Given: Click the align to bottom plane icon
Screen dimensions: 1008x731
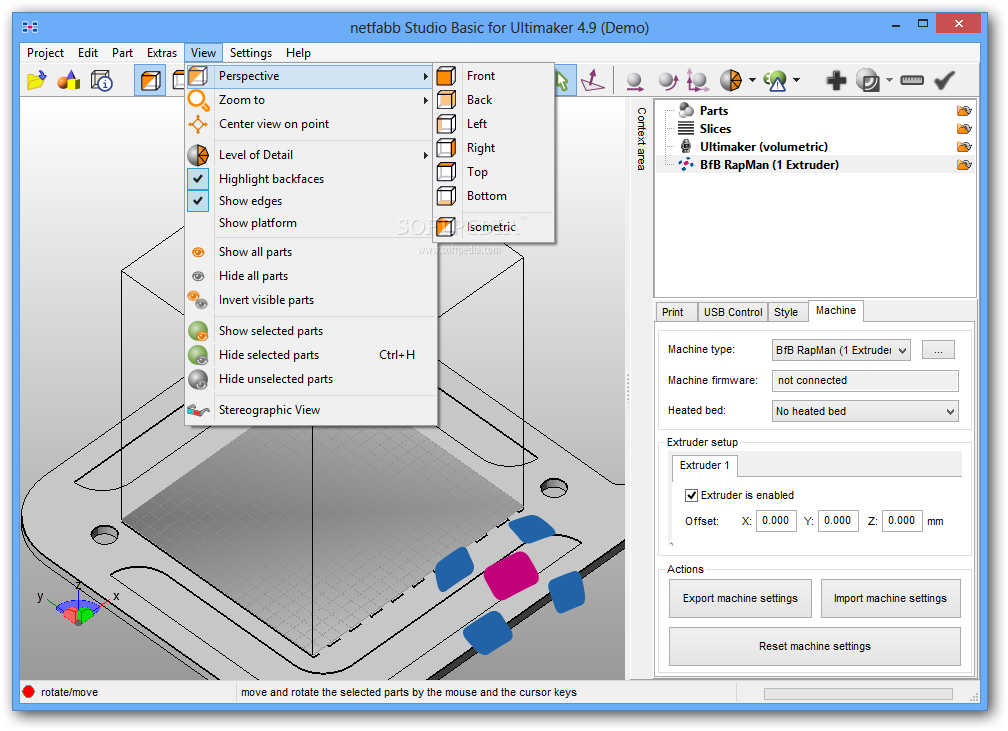Looking at the screenshot, I should coord(593,81).
